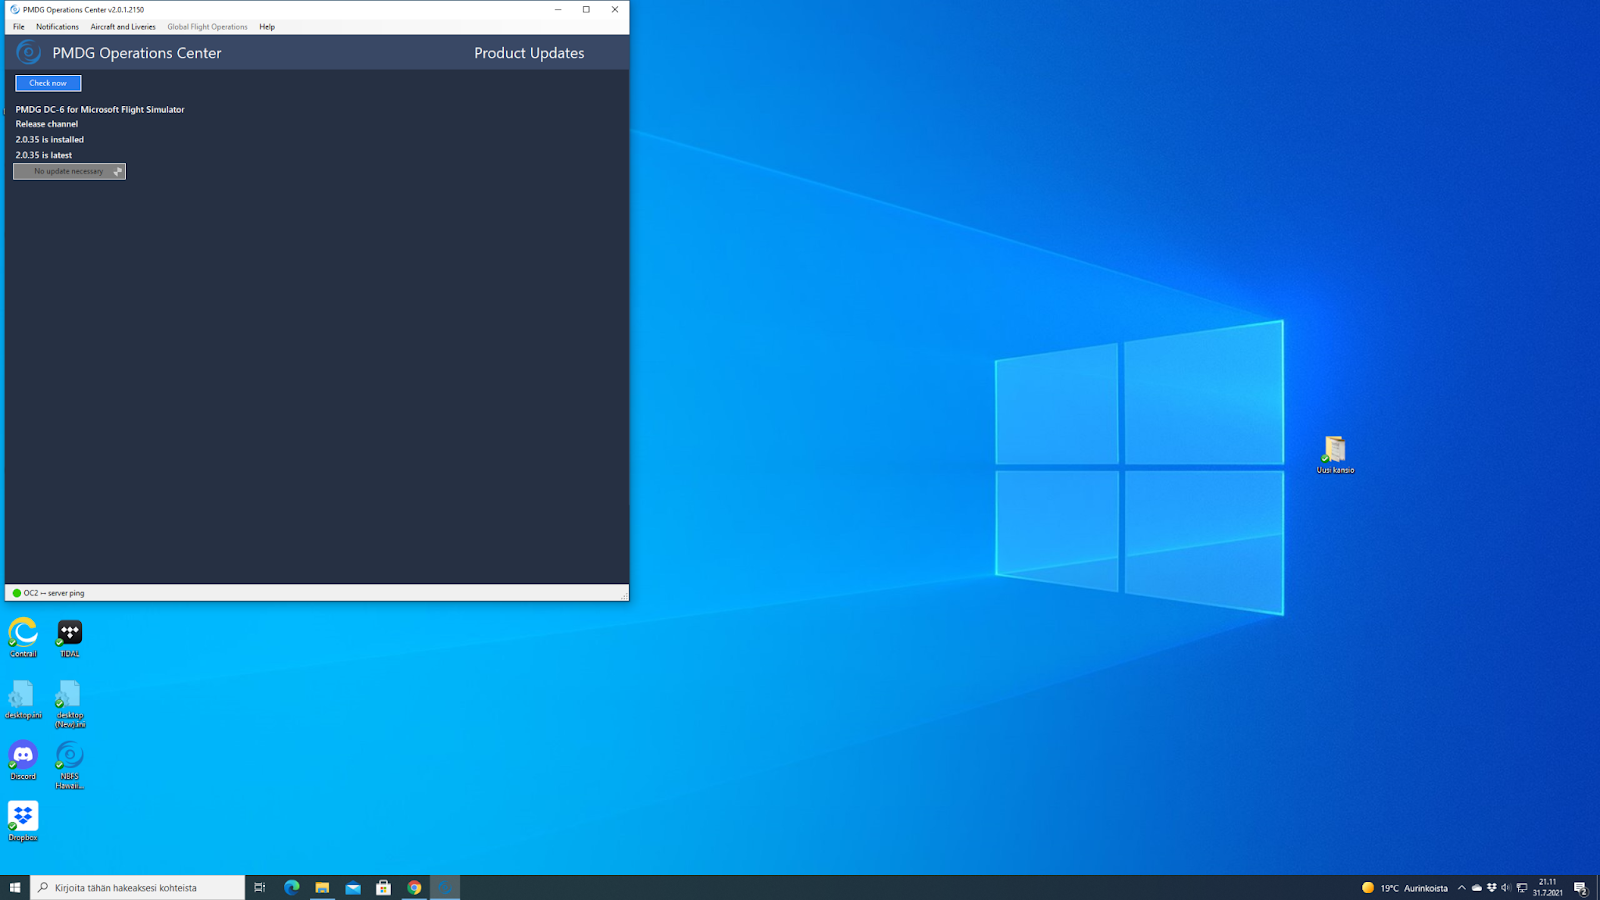Image resolution: width=1600 pixels, height=900 pixels.
Task: Select the NBFS Hawaii desktop shortcut
Action: pyautogui.click(x=70, y=757)
